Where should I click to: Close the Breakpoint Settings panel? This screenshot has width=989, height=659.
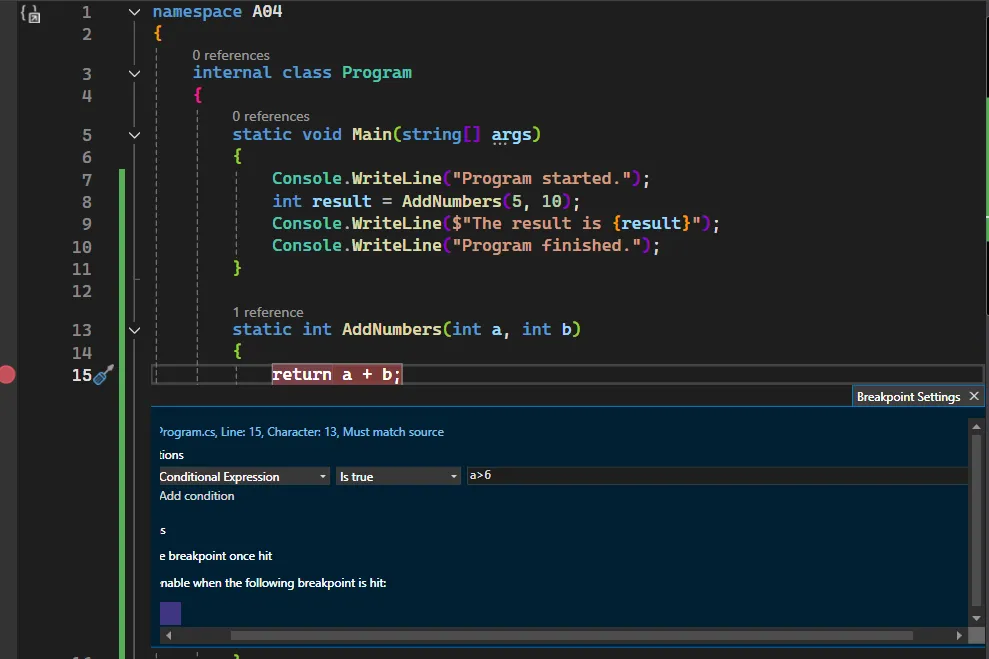point(974,396)
